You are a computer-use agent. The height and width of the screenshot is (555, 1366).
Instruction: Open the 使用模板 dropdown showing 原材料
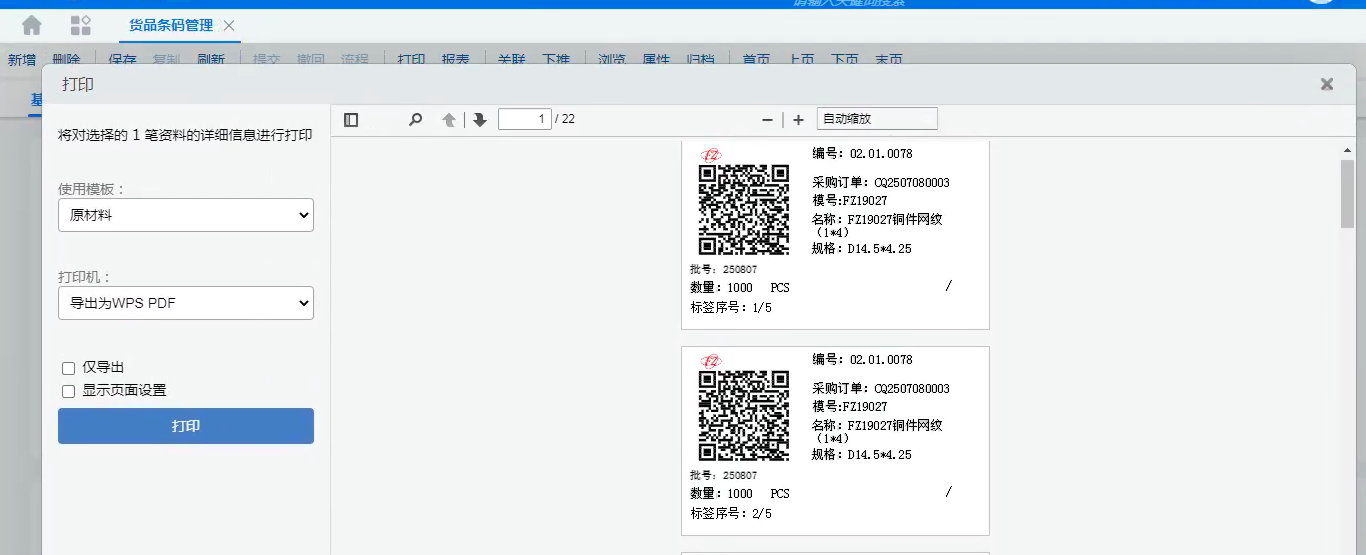(x=186, y=215)
